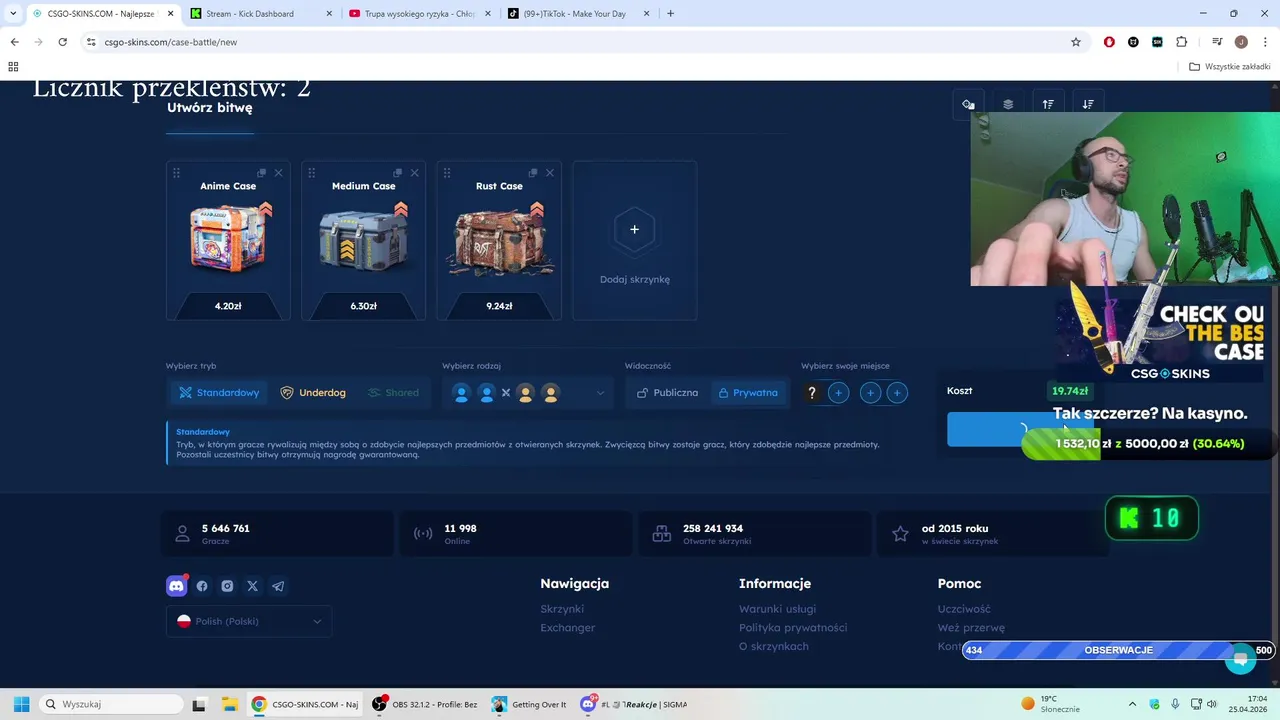
Task: Click the Medium Case crate image
Action: point(364,239)
